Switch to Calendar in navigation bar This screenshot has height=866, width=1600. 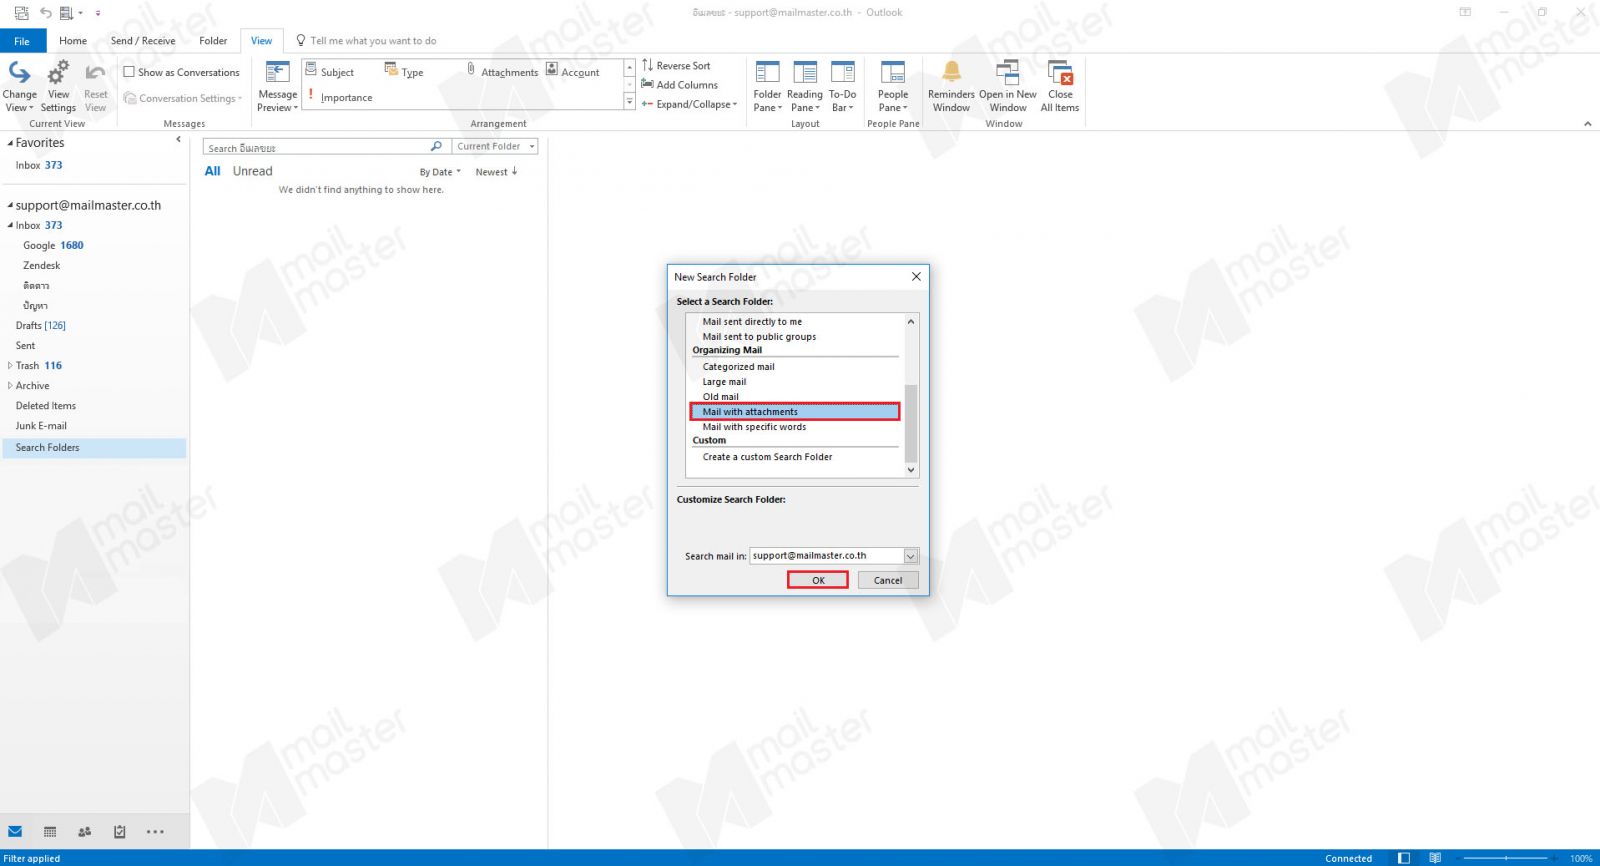50,831
